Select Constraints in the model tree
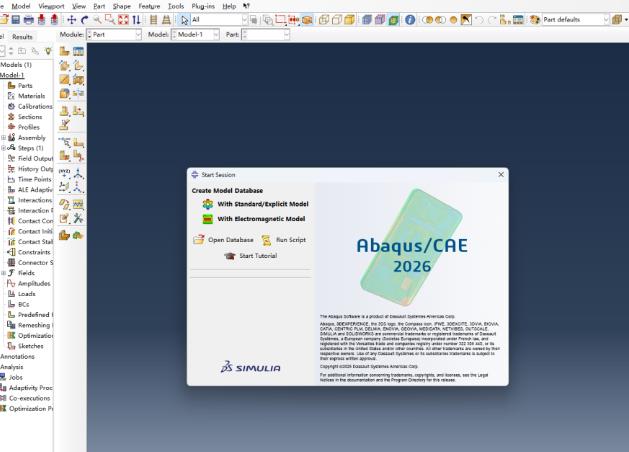The height and width of the screenshot is (452, 629). [34, 252]
